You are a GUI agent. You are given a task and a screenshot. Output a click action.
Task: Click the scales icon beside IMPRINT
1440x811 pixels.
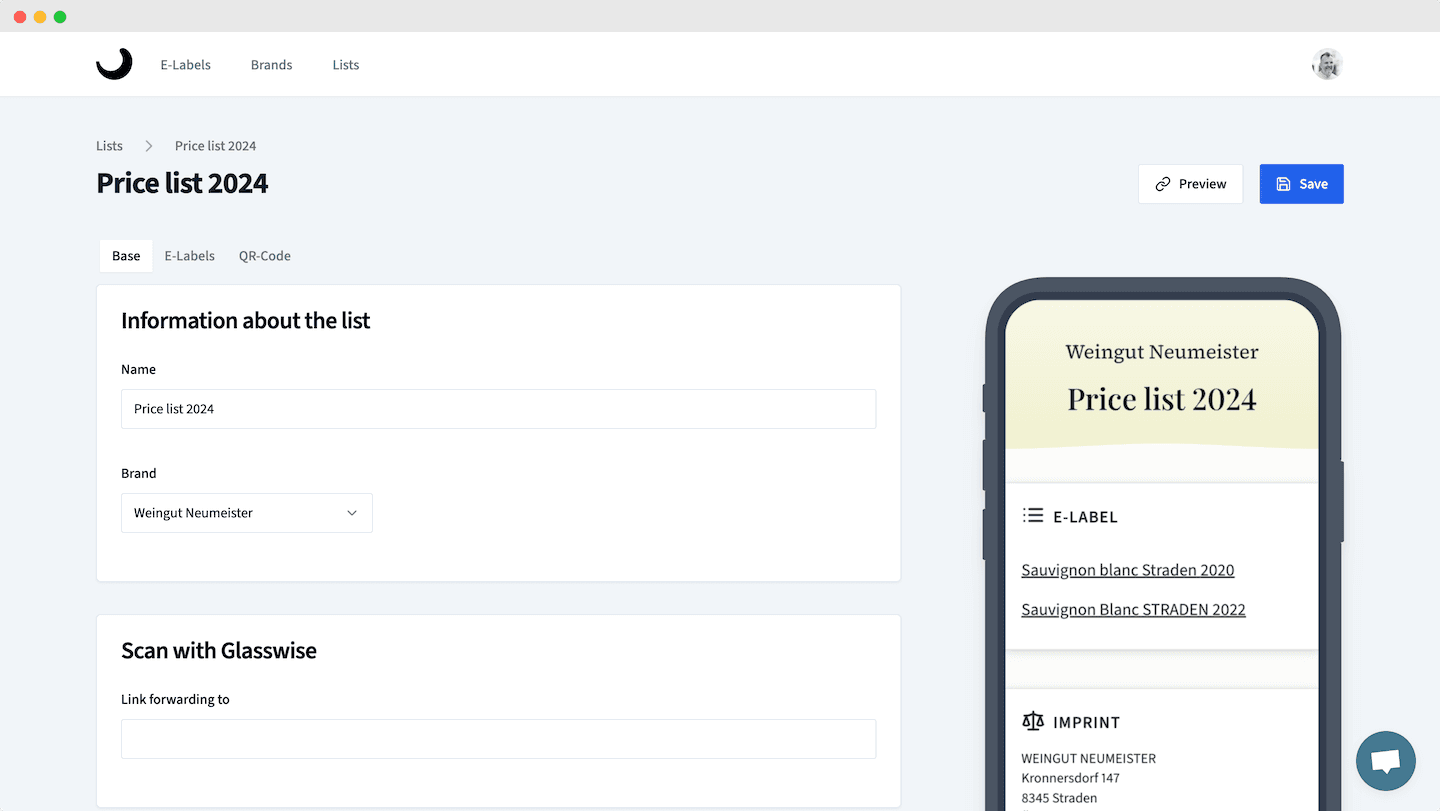pyautogui.click(x=1032, y=721)
